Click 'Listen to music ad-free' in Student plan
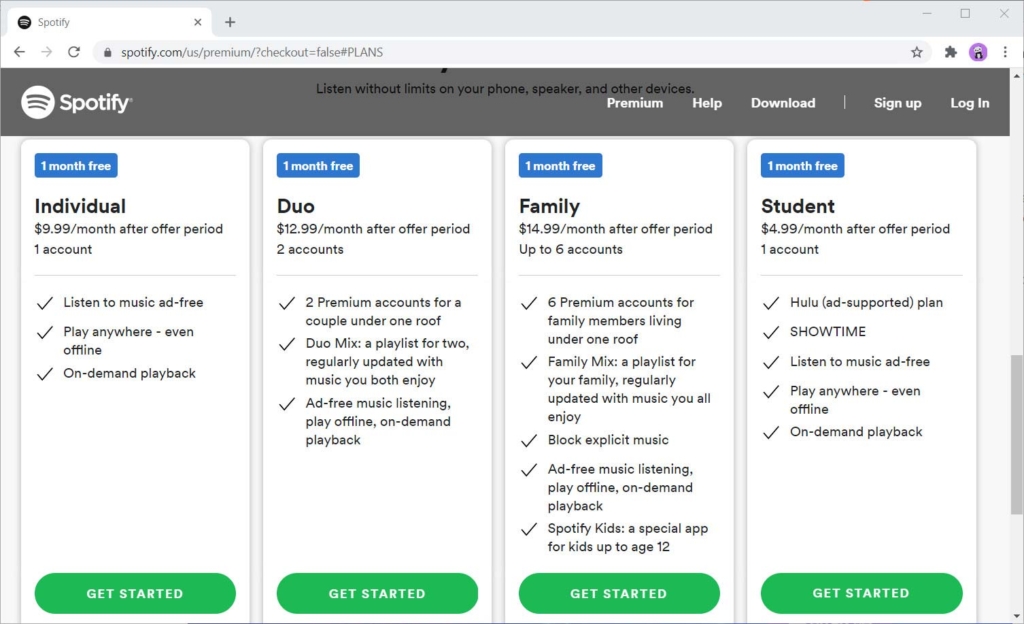Screen dimensions: 1024x624 (860, 362)
